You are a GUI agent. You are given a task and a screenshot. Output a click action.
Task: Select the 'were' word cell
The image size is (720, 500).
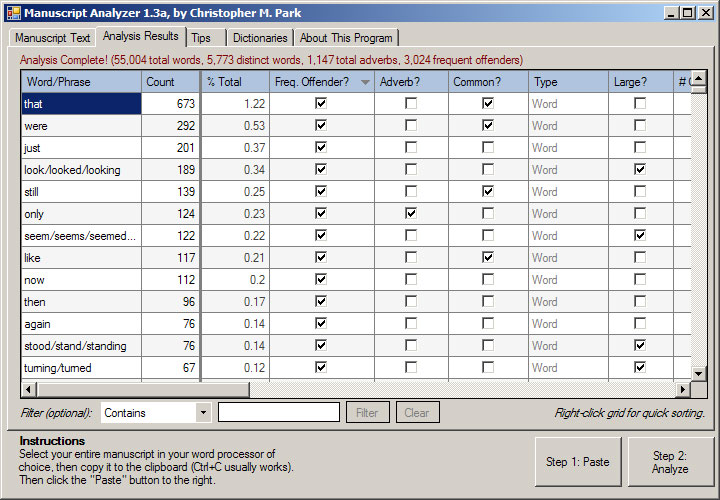81,126
